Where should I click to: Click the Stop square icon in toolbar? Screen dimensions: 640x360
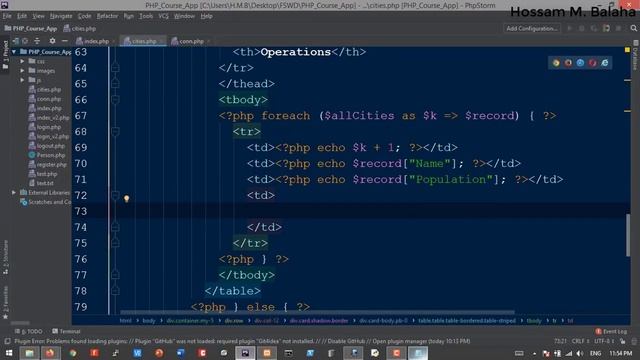pos(619,29)
